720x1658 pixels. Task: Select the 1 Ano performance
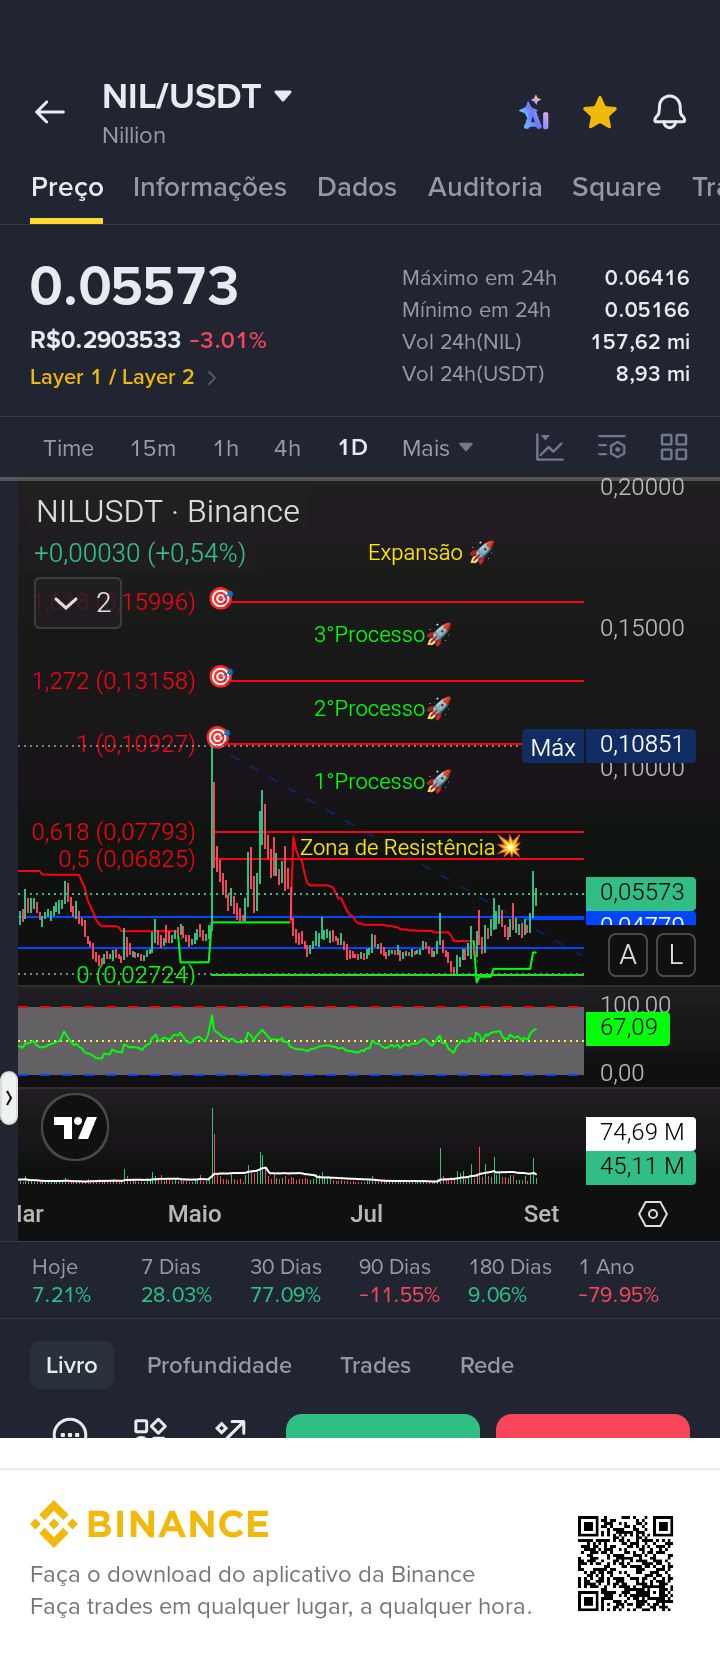619,1281
